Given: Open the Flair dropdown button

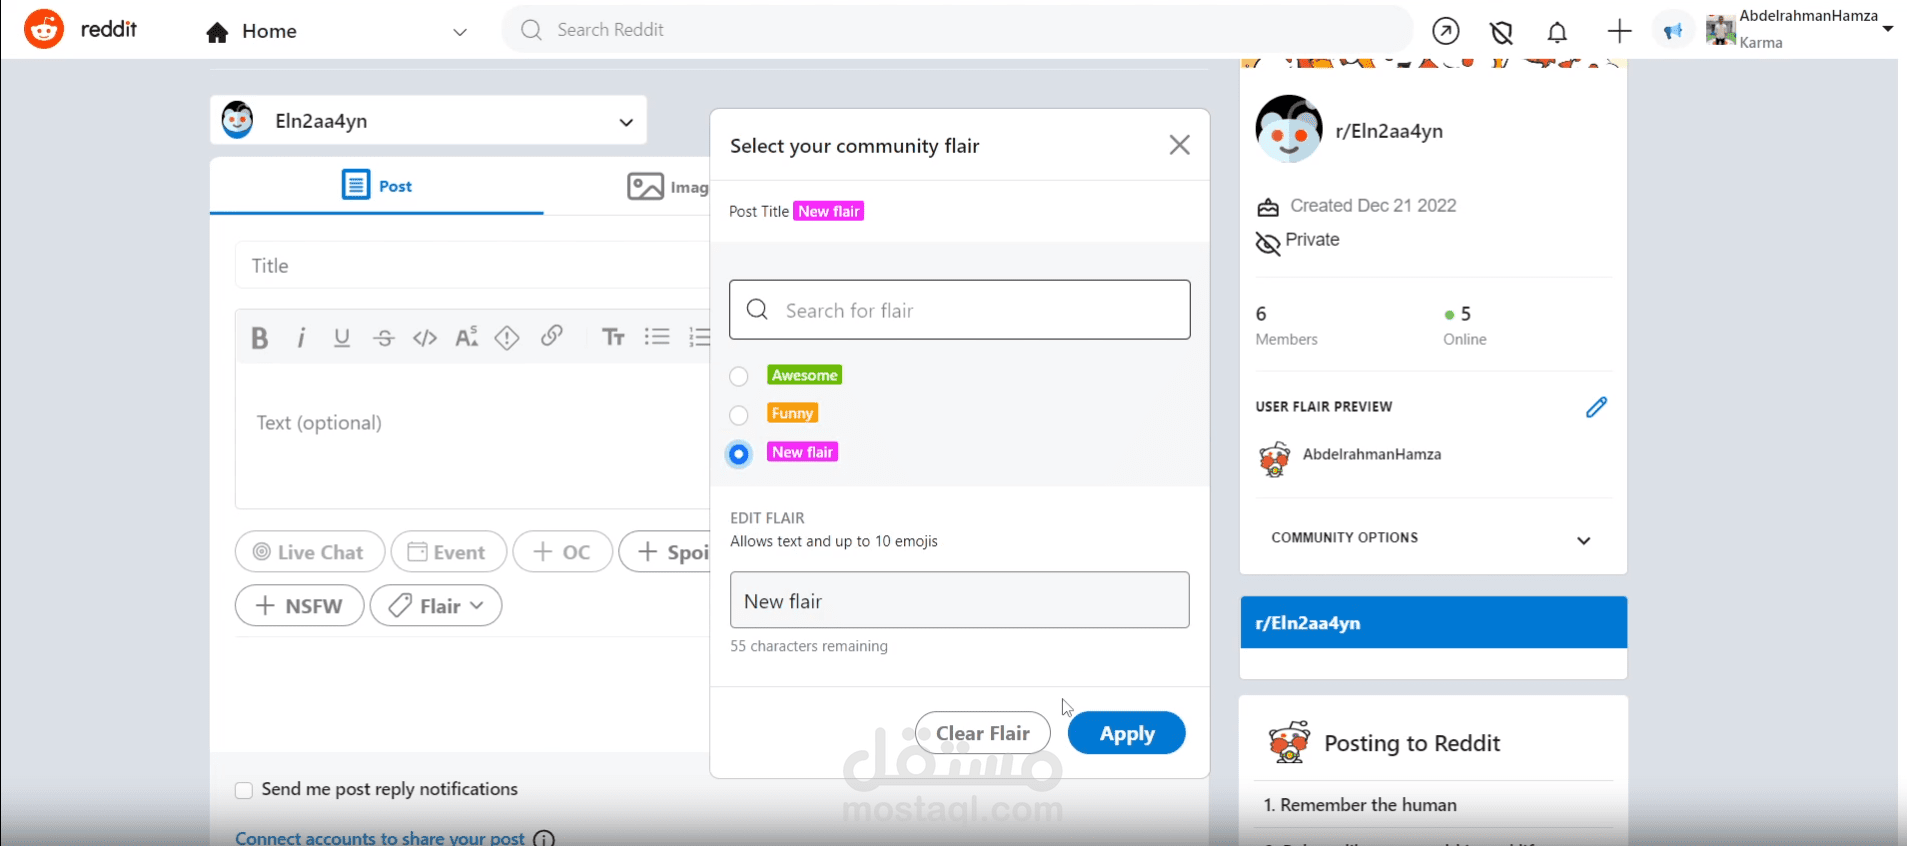Looking at the screenshot, I should tap(436, 605).
